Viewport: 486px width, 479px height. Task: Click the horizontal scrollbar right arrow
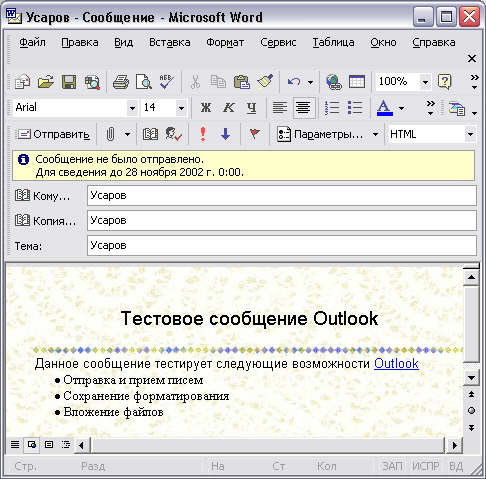(x=454, y=445)
